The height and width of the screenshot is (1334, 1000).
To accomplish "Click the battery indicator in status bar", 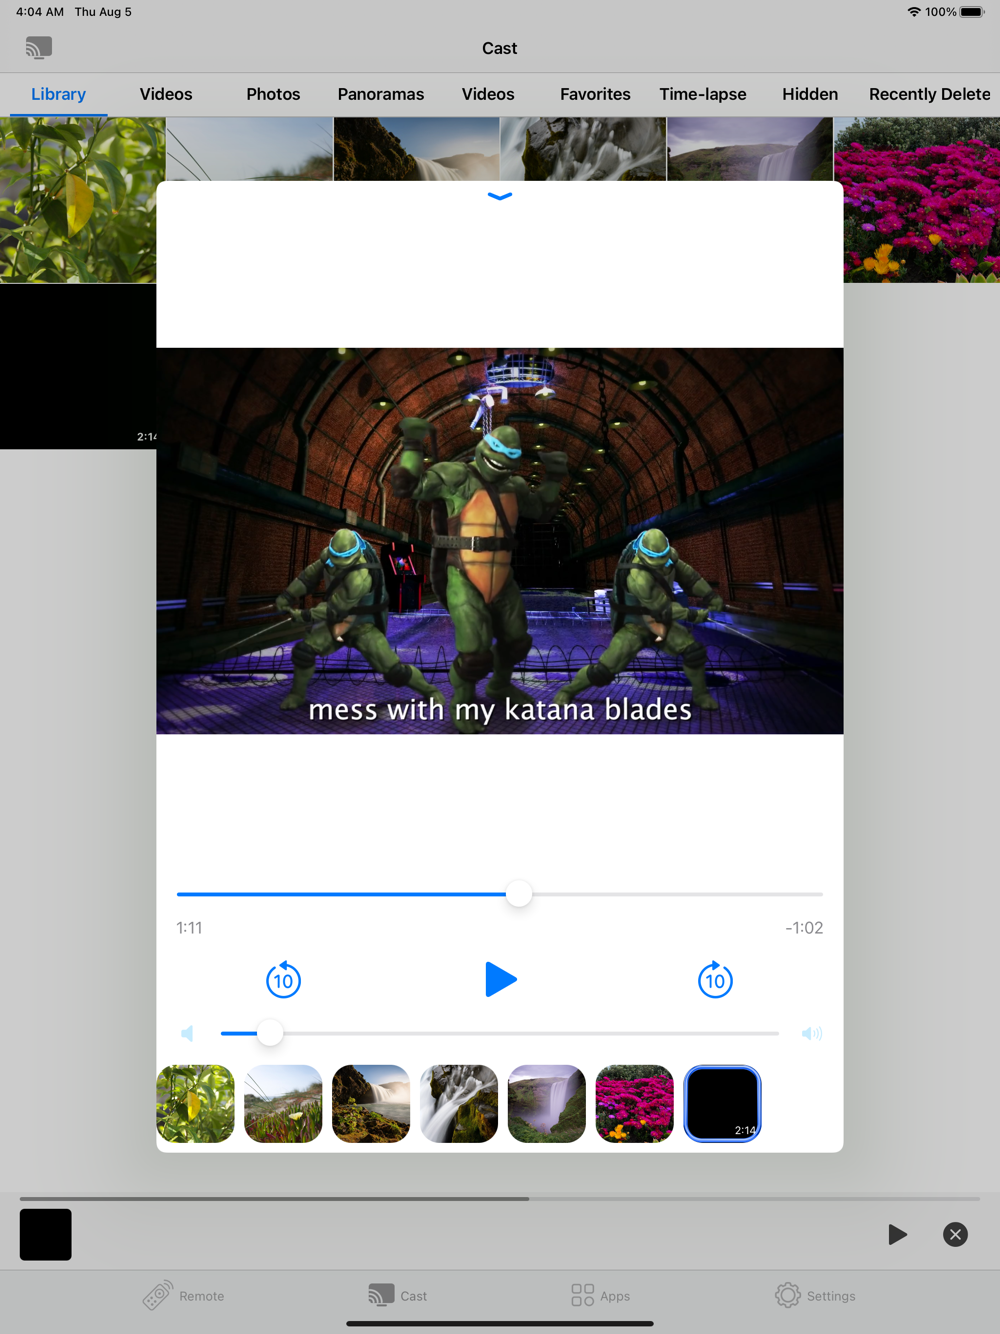I will (x=972, y=12).
